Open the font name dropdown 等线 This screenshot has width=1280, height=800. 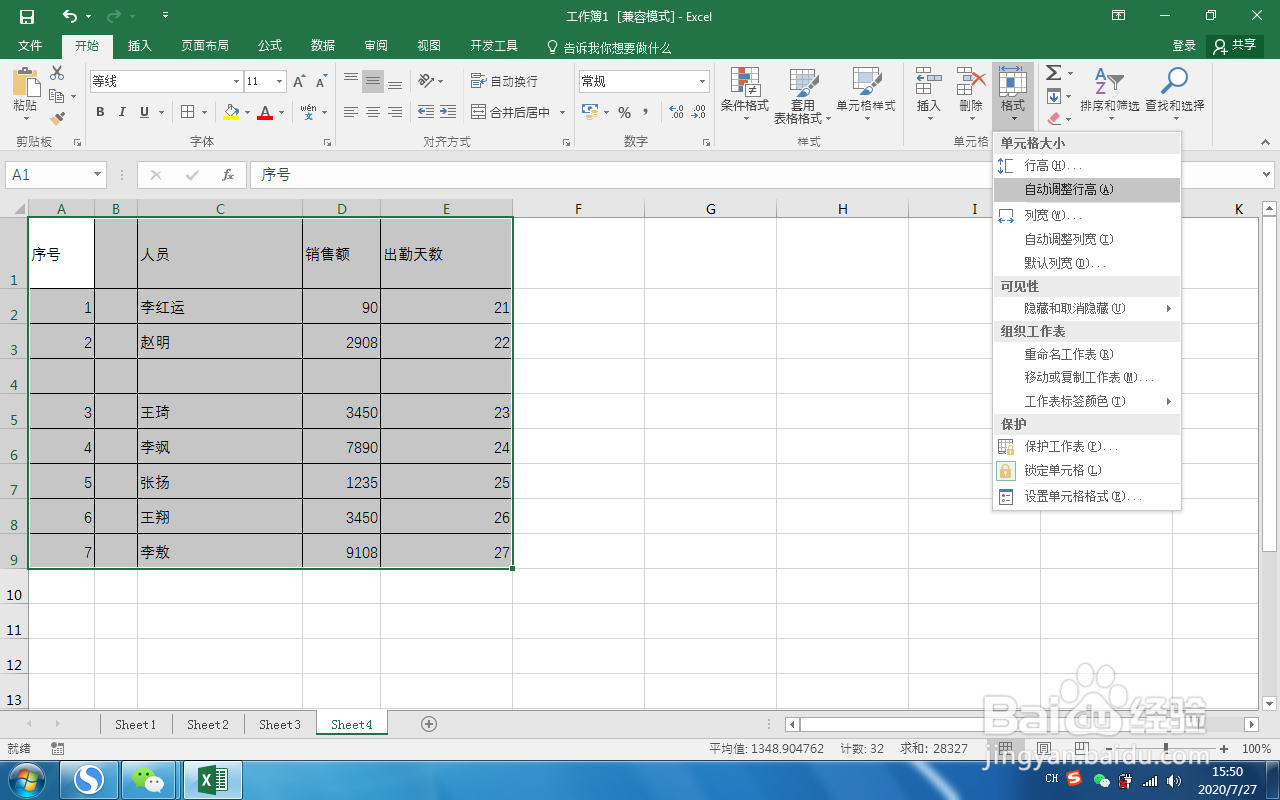[x=237, y=81]
